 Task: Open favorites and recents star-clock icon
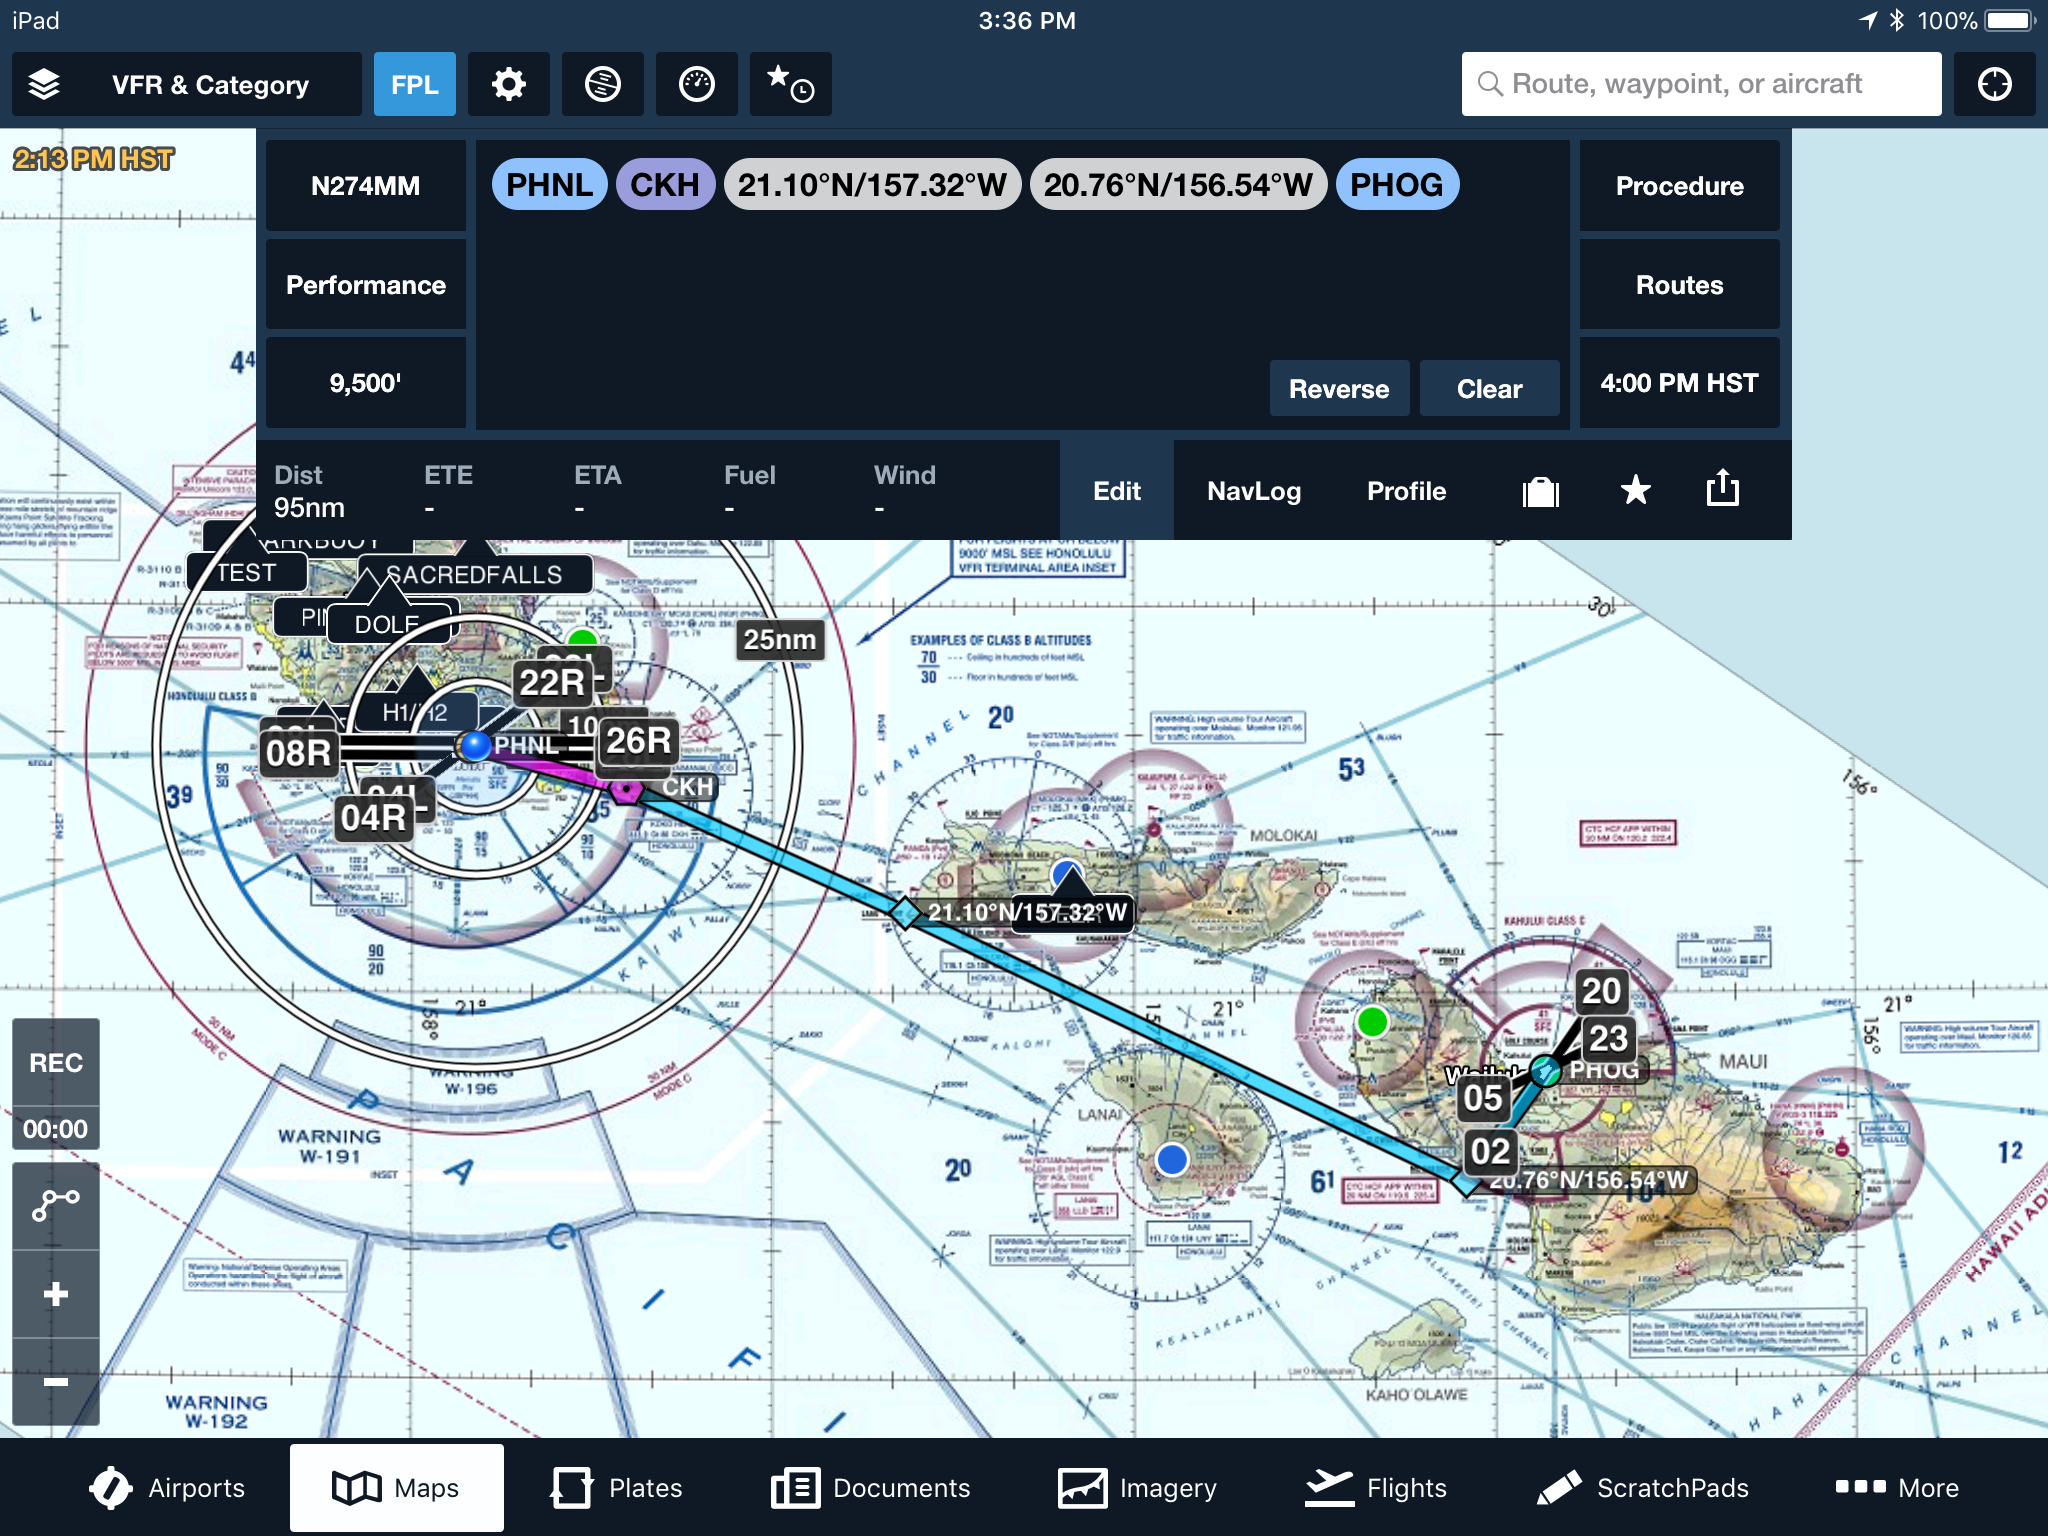coord(790,84)
